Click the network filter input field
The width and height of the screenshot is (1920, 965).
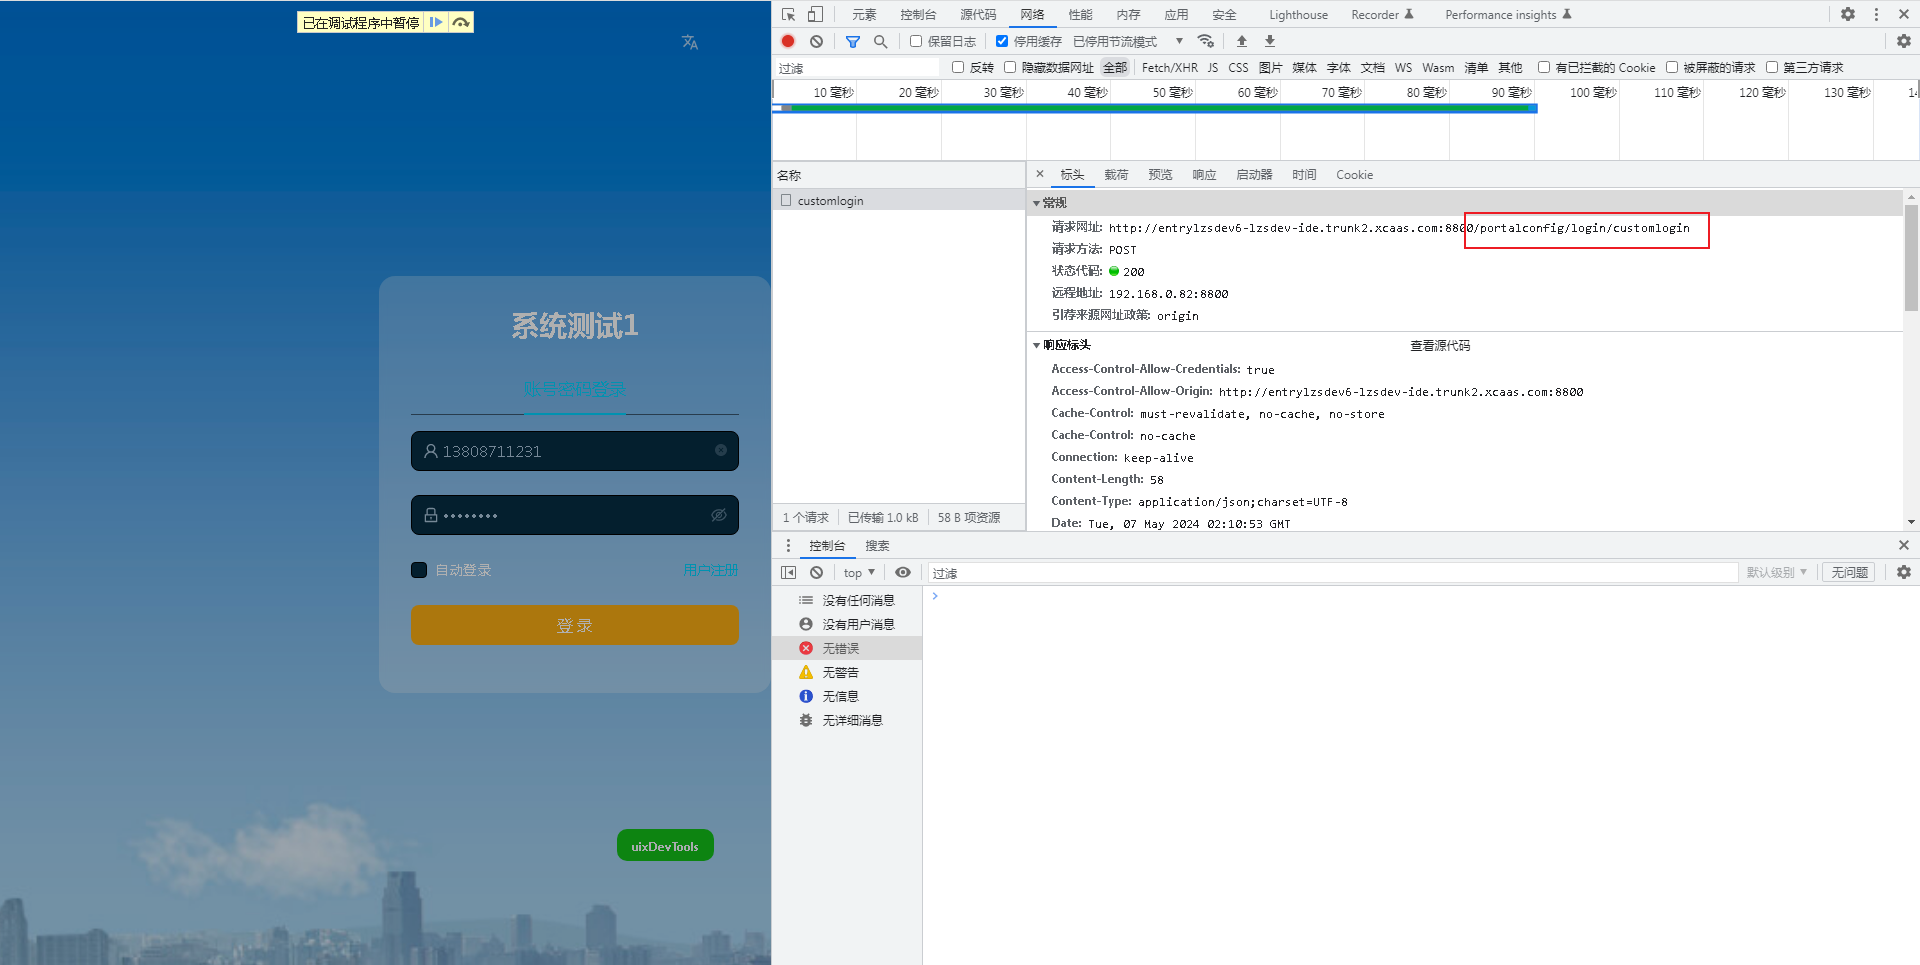click(856, 68)
